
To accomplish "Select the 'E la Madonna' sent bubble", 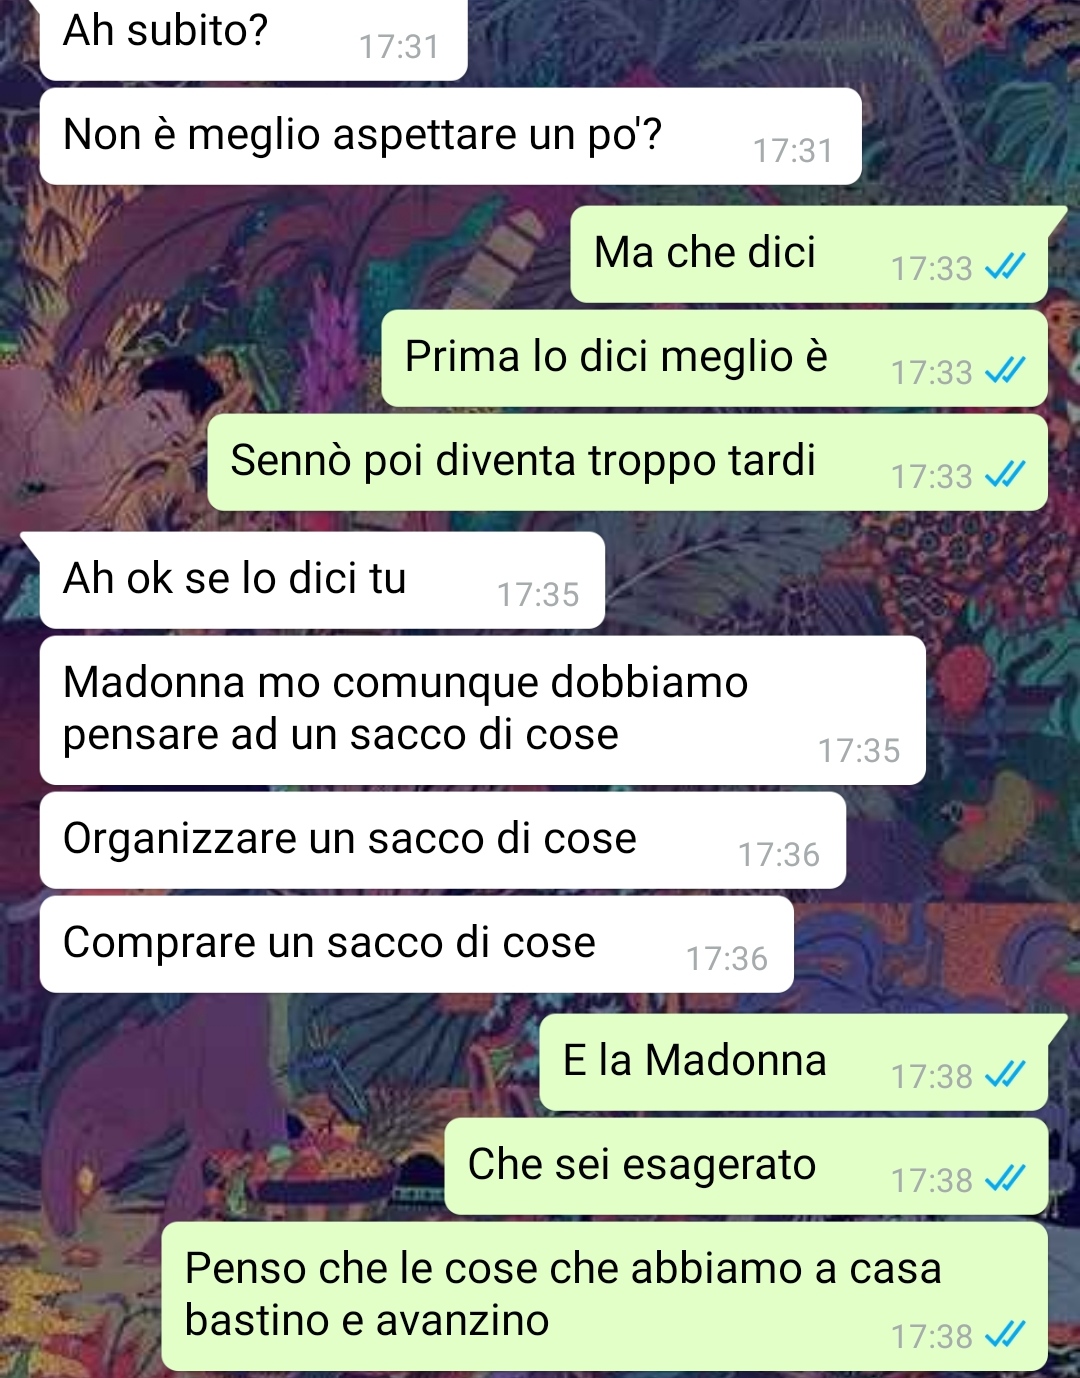I will (794, 1062).
